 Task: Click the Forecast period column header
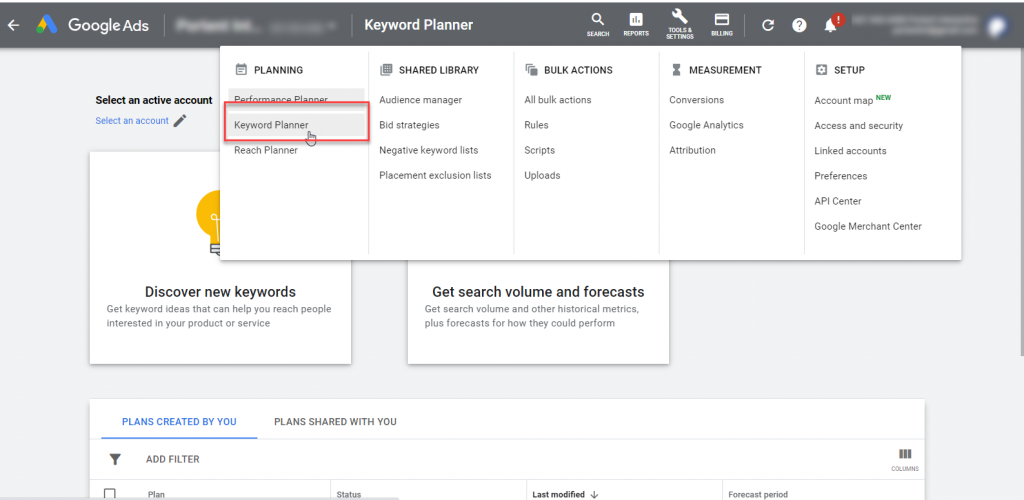tap(758, 495)
